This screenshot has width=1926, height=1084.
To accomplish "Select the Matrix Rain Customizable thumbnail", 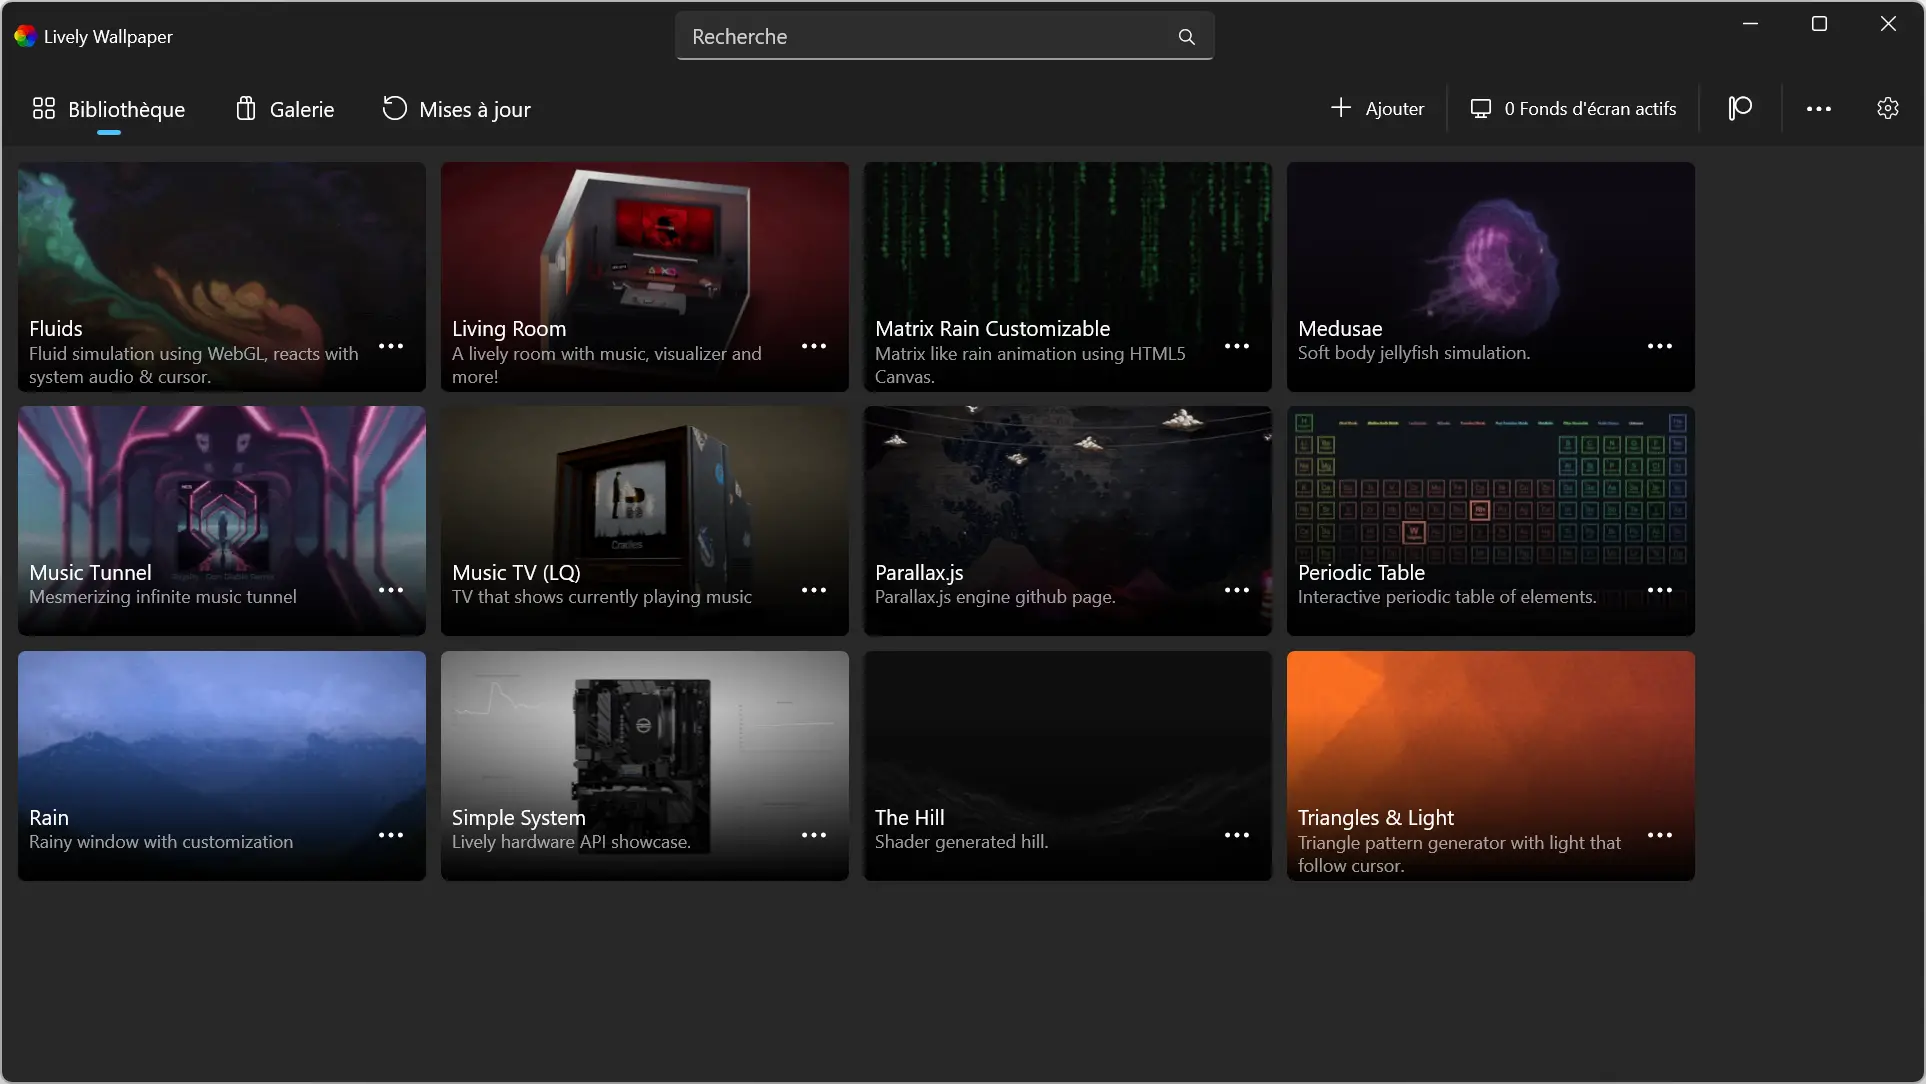I will (1068, 277).
